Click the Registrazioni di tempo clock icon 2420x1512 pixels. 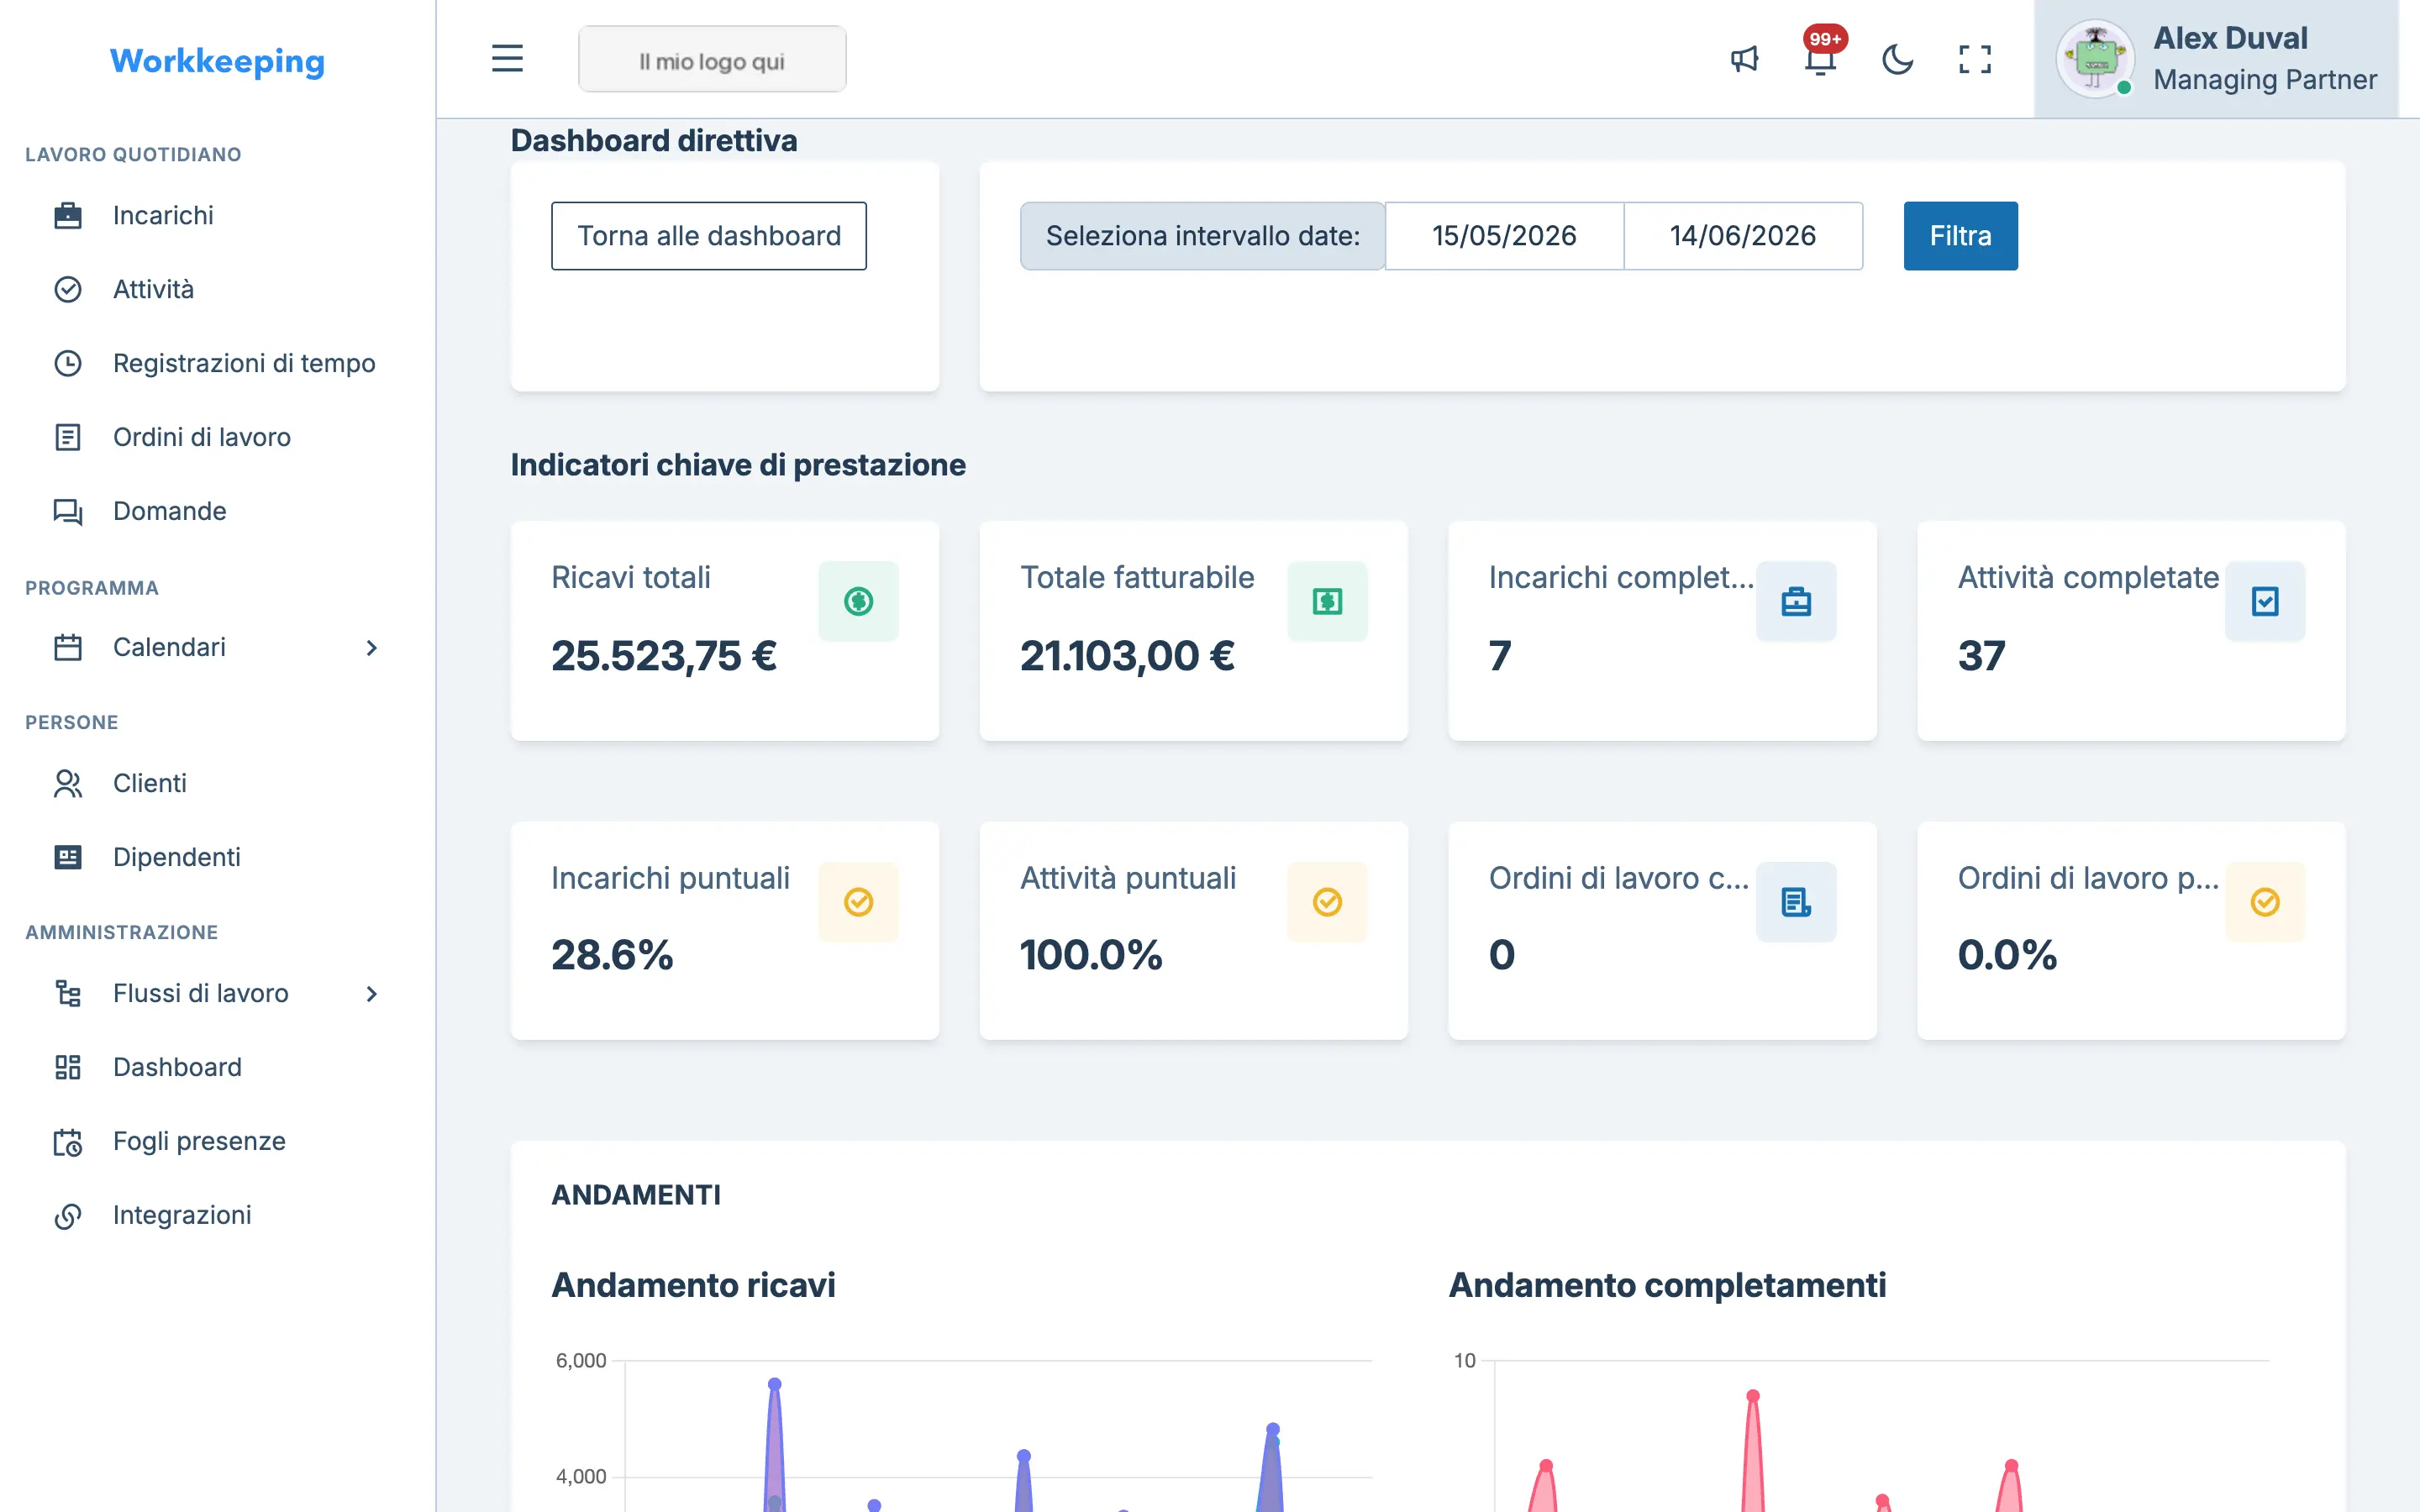click(67, 363)
